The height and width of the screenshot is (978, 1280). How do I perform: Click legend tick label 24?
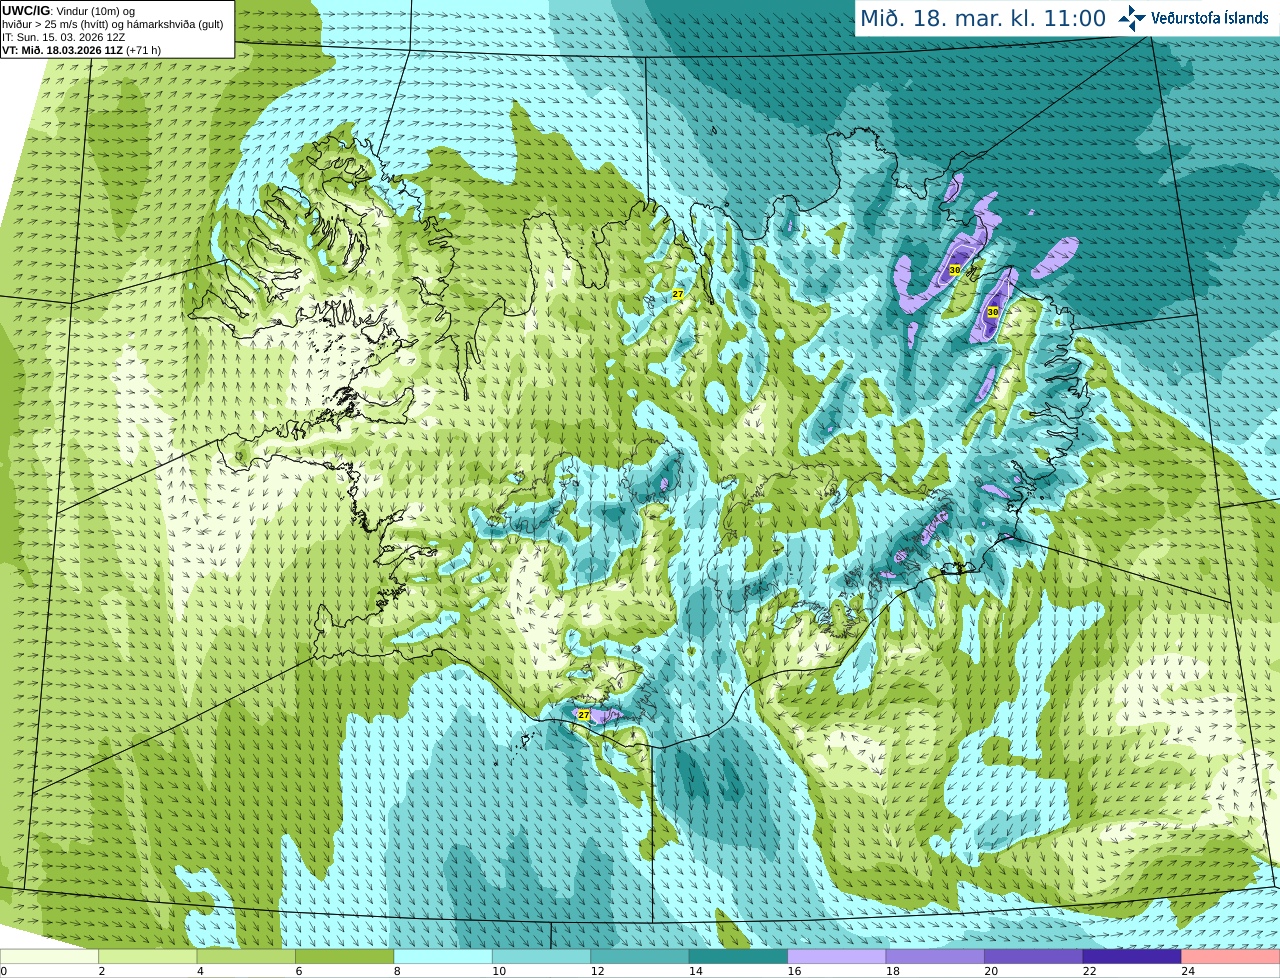1188,971
